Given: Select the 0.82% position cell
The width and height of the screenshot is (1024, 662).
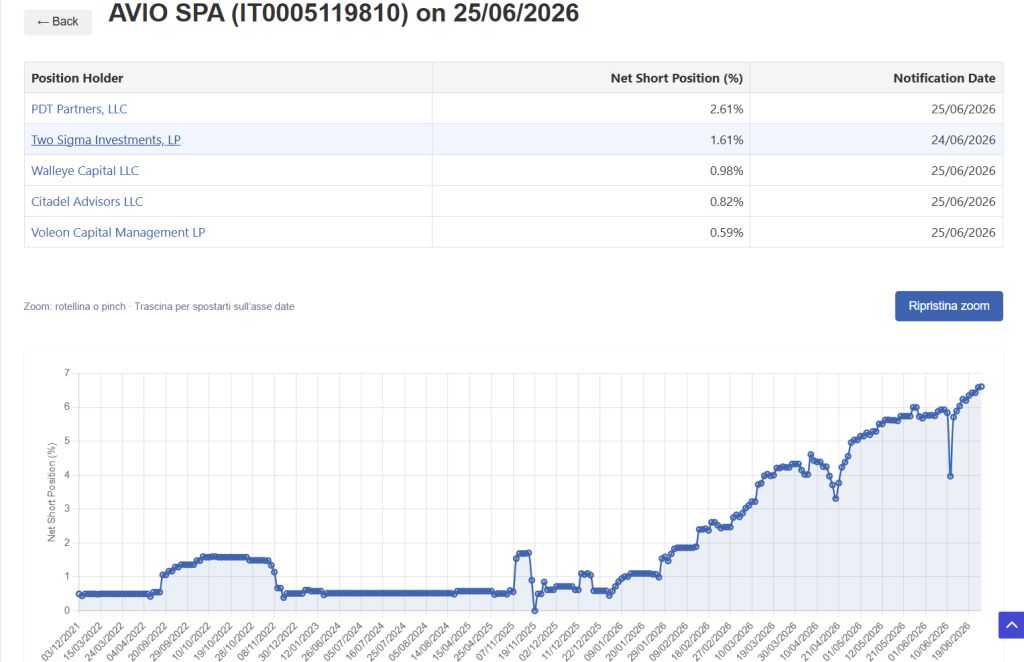Looking at the screenshot, I should pyautogui.click(x=591, y=201).
